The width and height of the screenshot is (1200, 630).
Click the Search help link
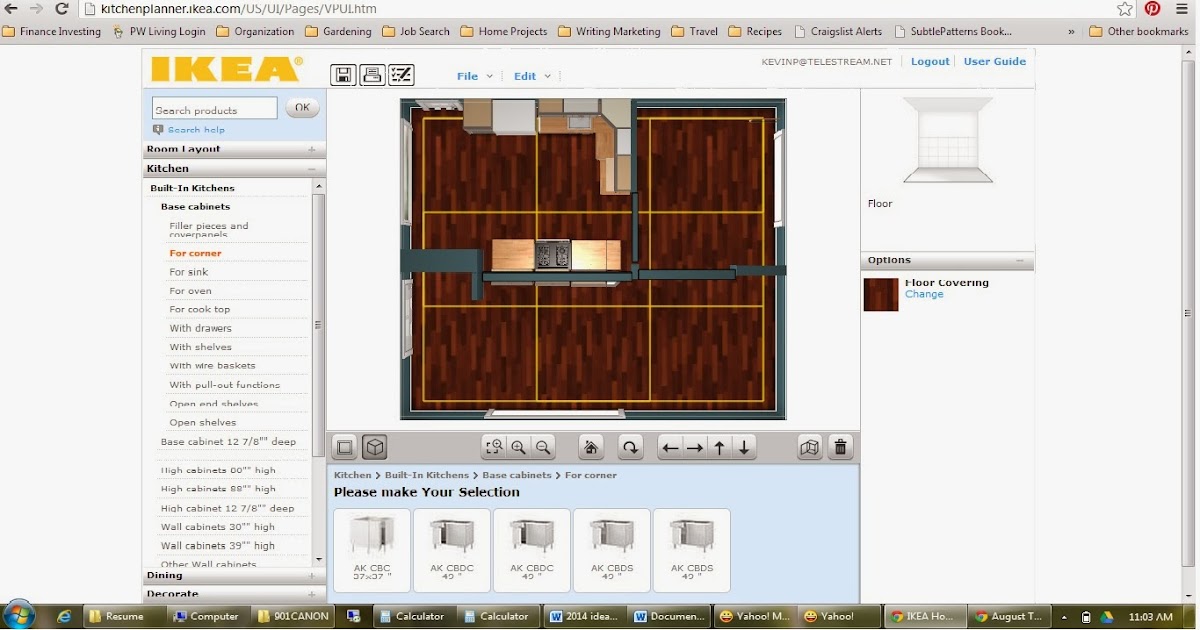[x=196, y=130]
